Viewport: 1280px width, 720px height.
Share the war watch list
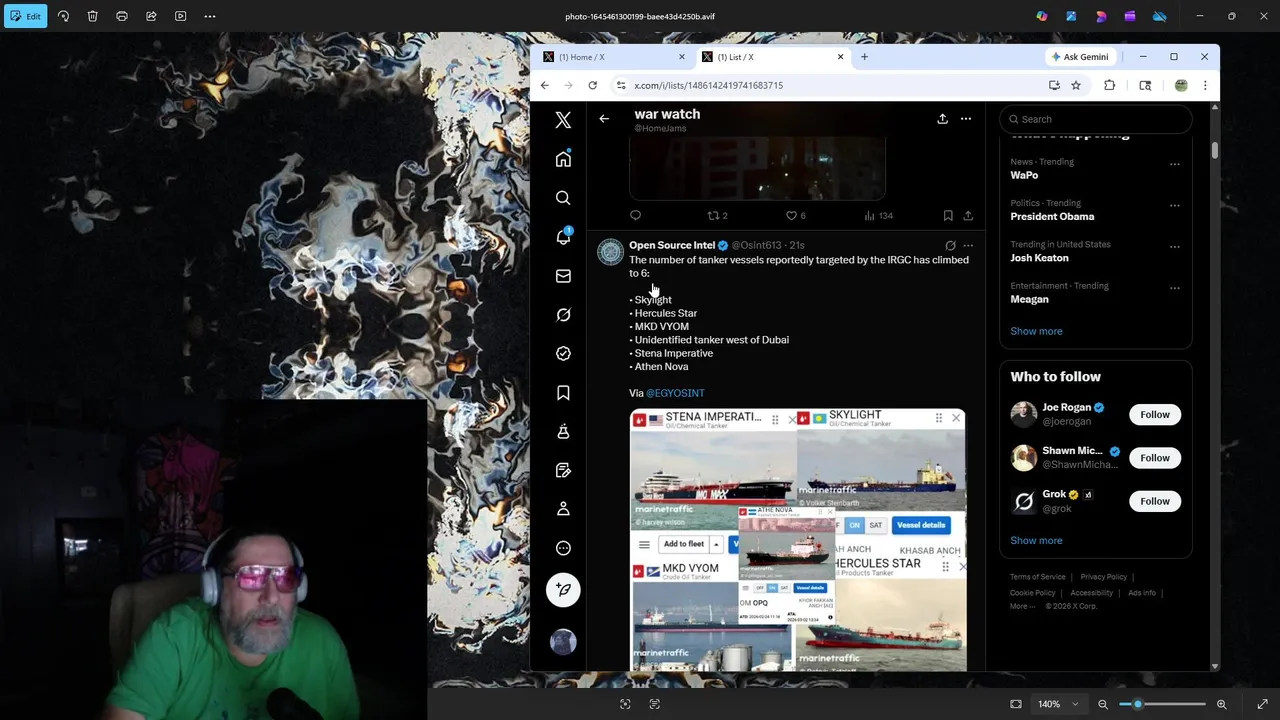pos(942,119)
